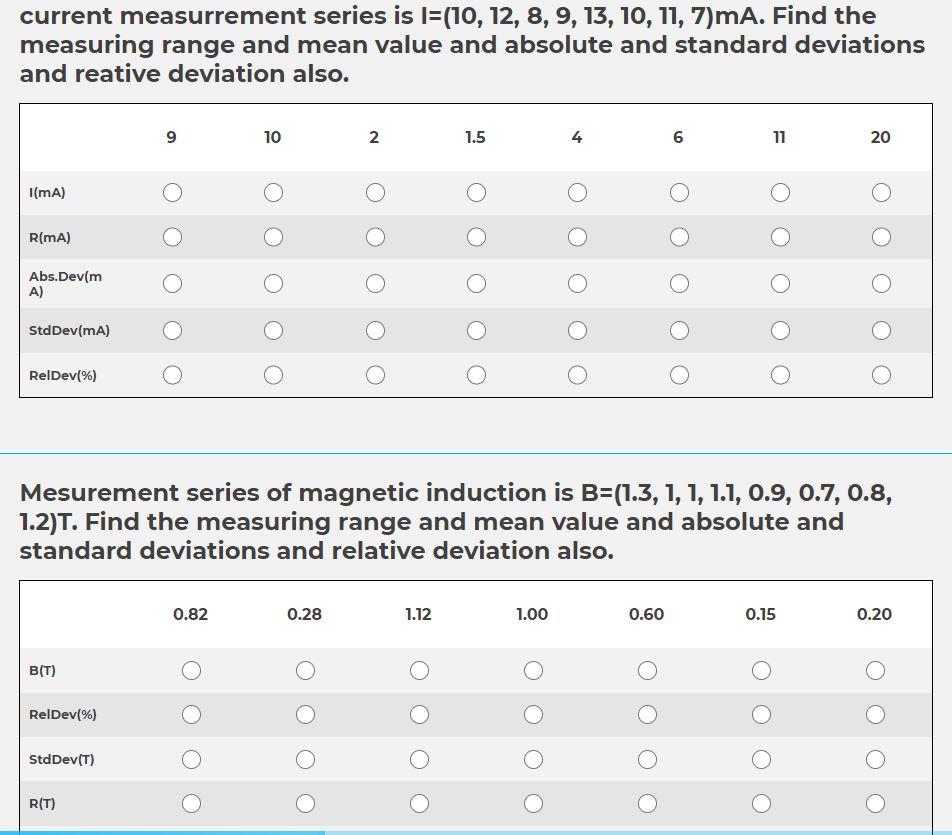Select 1.5 for StdDev(mA) row
This screenshot has width=952, height=835.
tap(476, 330)
